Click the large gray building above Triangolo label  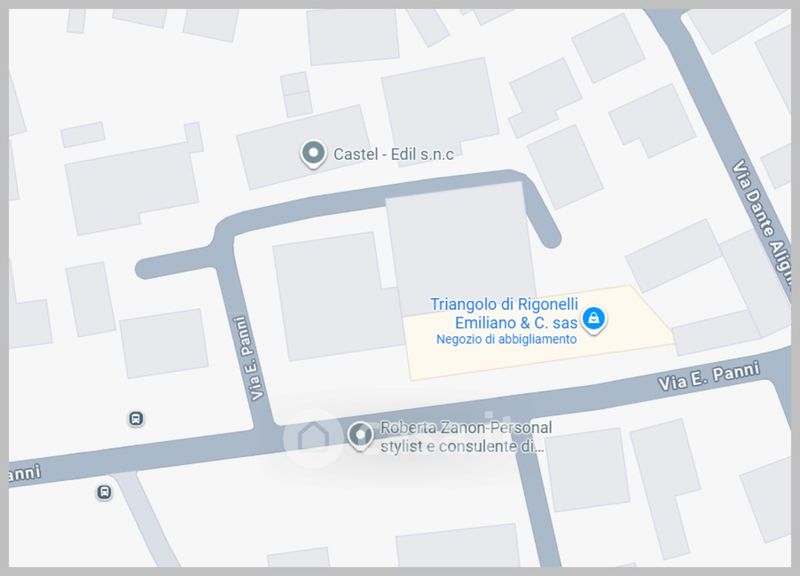tap(462, 247)
